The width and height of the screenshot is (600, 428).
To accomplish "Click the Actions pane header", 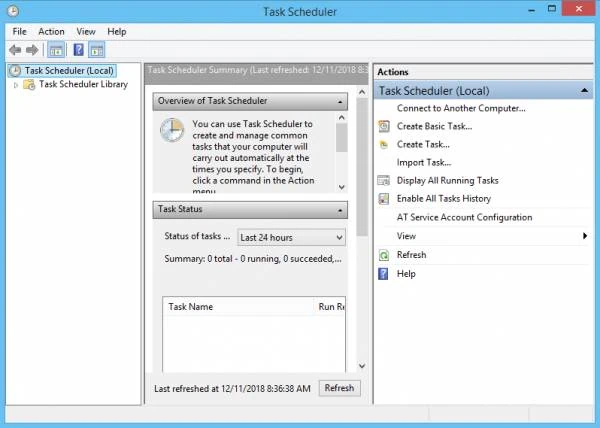I will tap(483, 72).
